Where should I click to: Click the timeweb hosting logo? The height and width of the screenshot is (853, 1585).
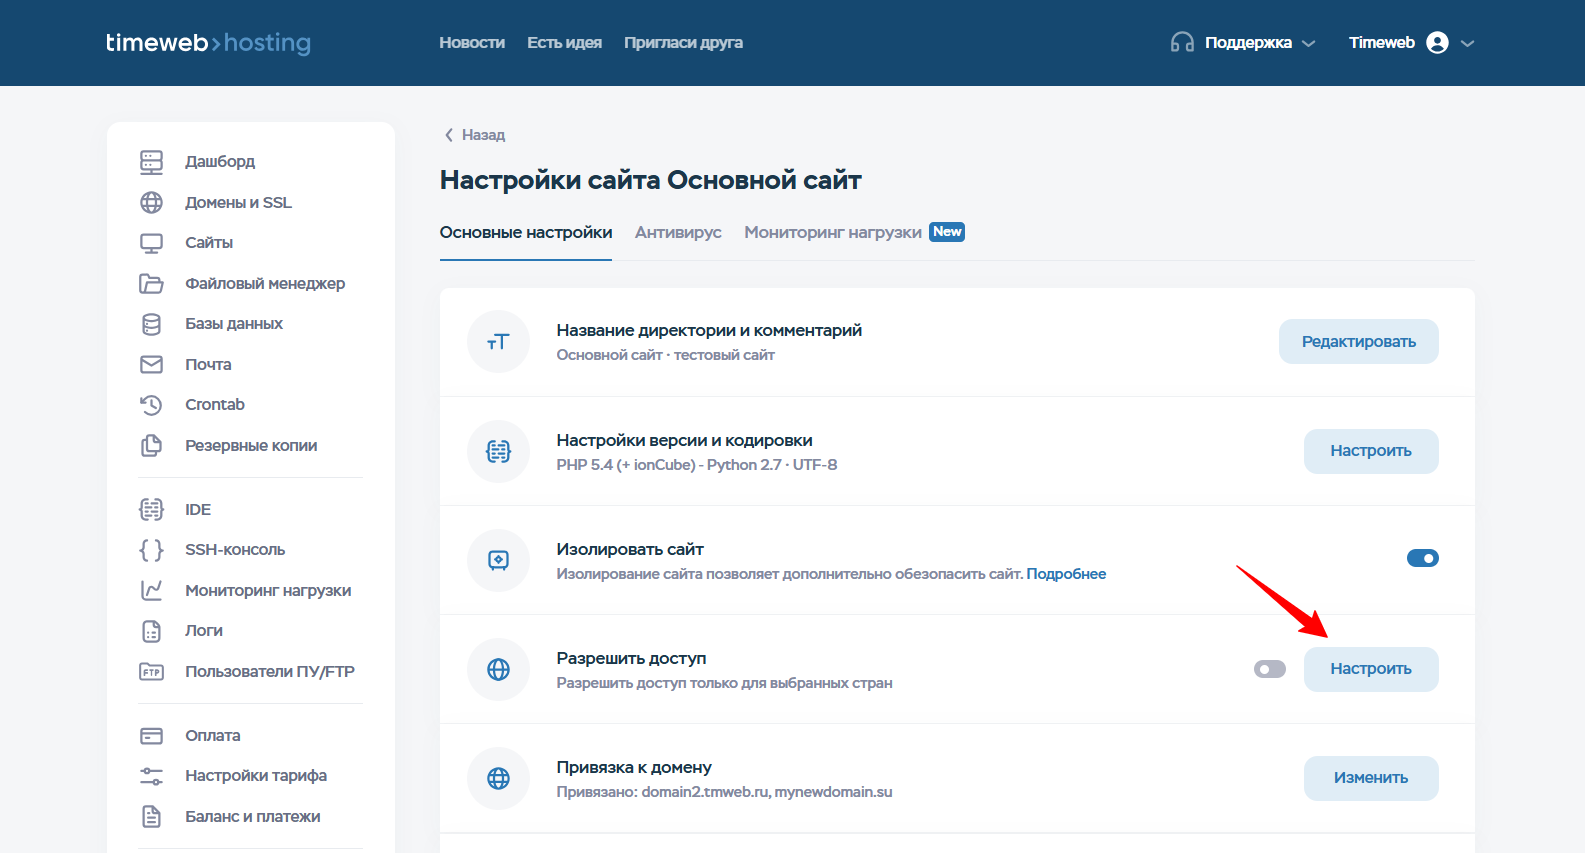(x=208, y=42)
